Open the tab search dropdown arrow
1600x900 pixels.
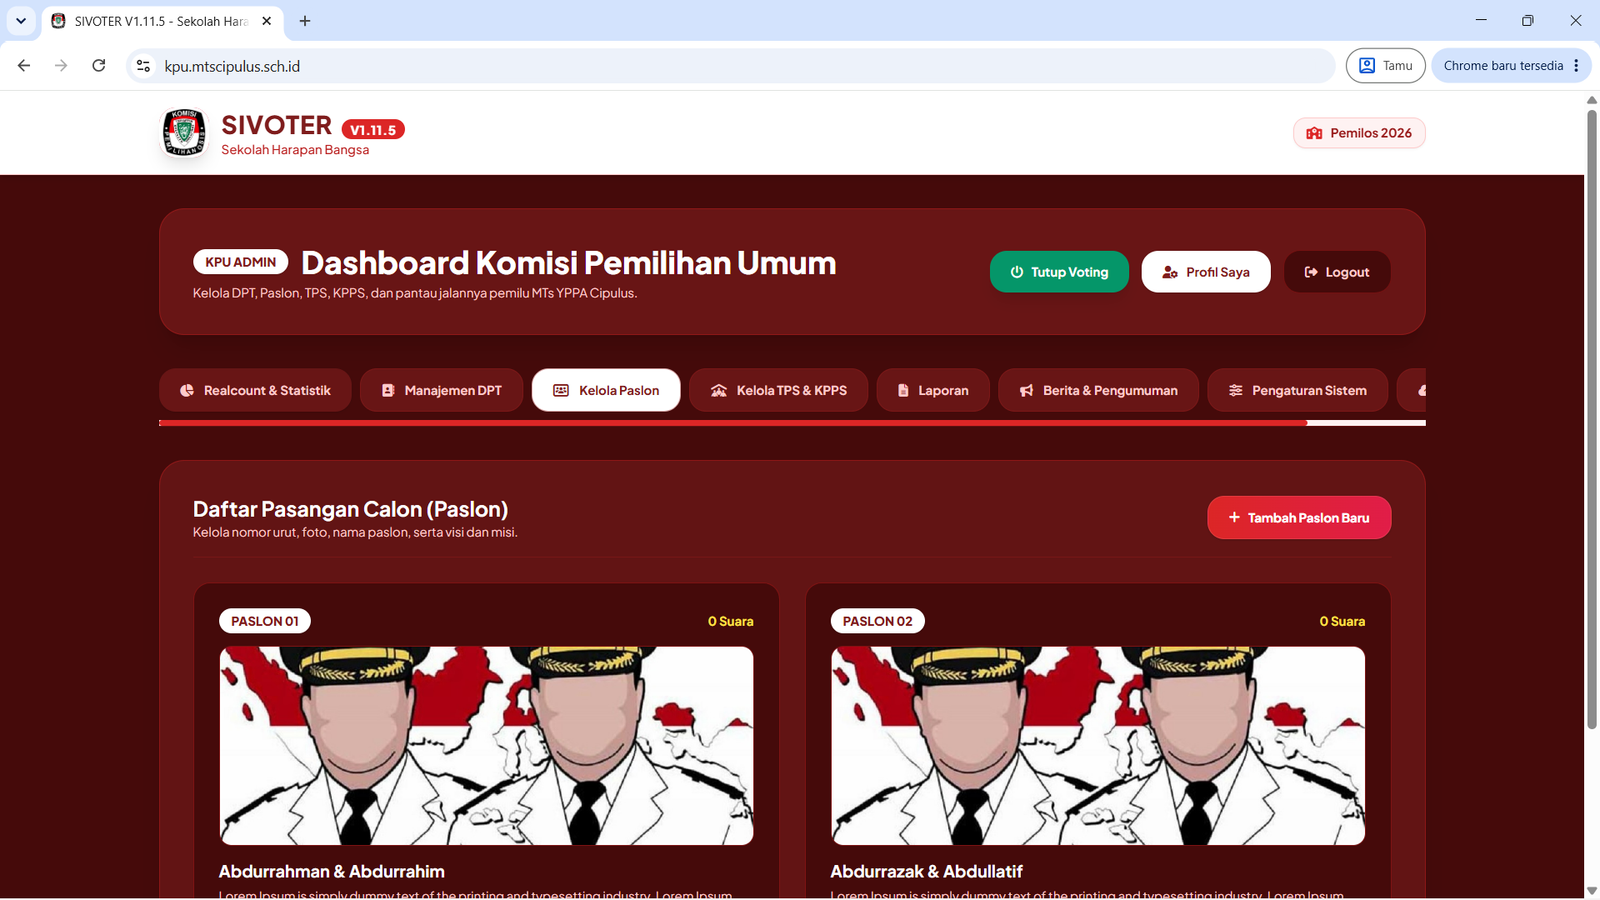[x=20, y=21]
